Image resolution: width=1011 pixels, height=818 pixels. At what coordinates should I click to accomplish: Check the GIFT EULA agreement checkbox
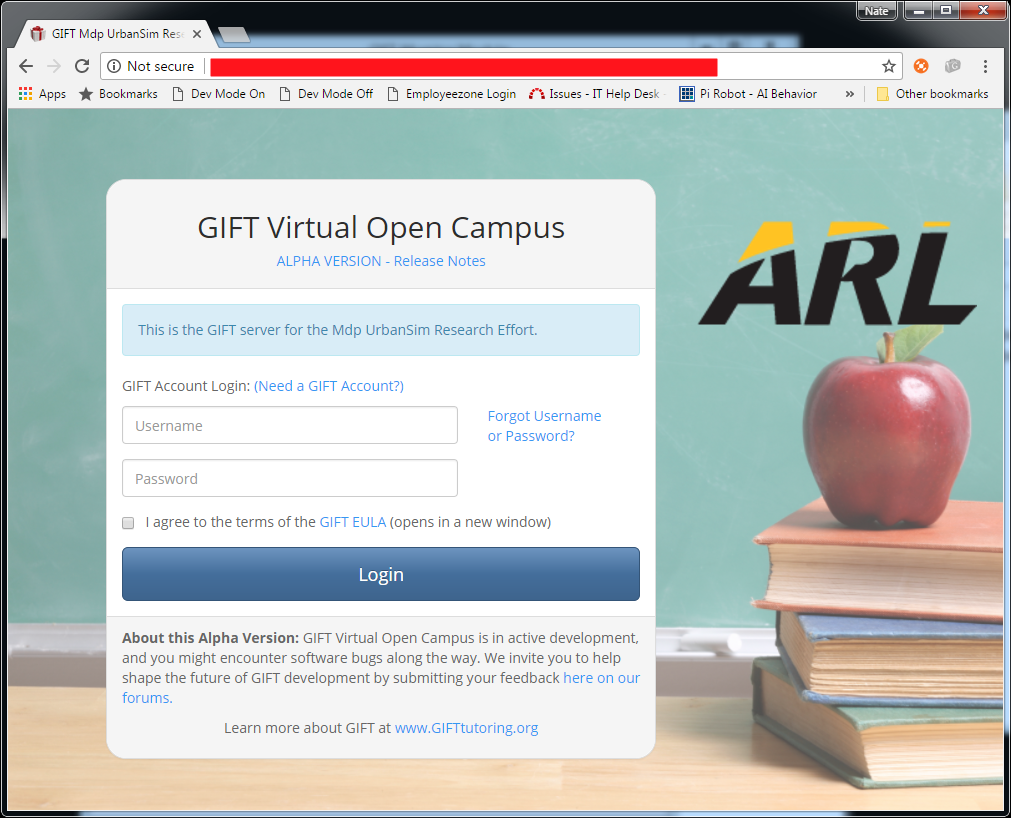[128, 523]
